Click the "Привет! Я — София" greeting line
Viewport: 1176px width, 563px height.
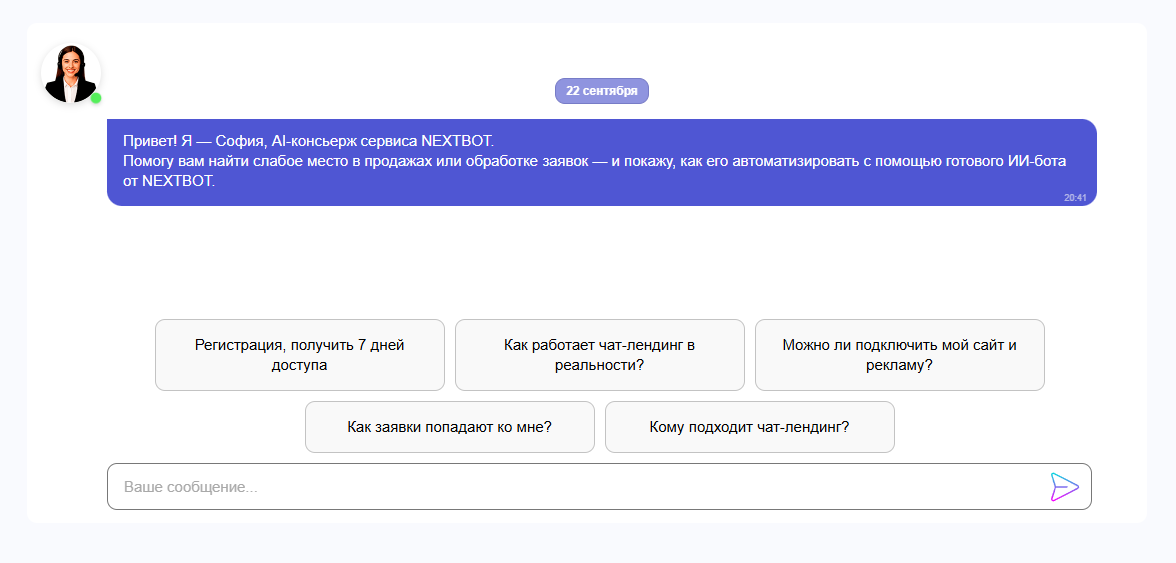(190, 140)
